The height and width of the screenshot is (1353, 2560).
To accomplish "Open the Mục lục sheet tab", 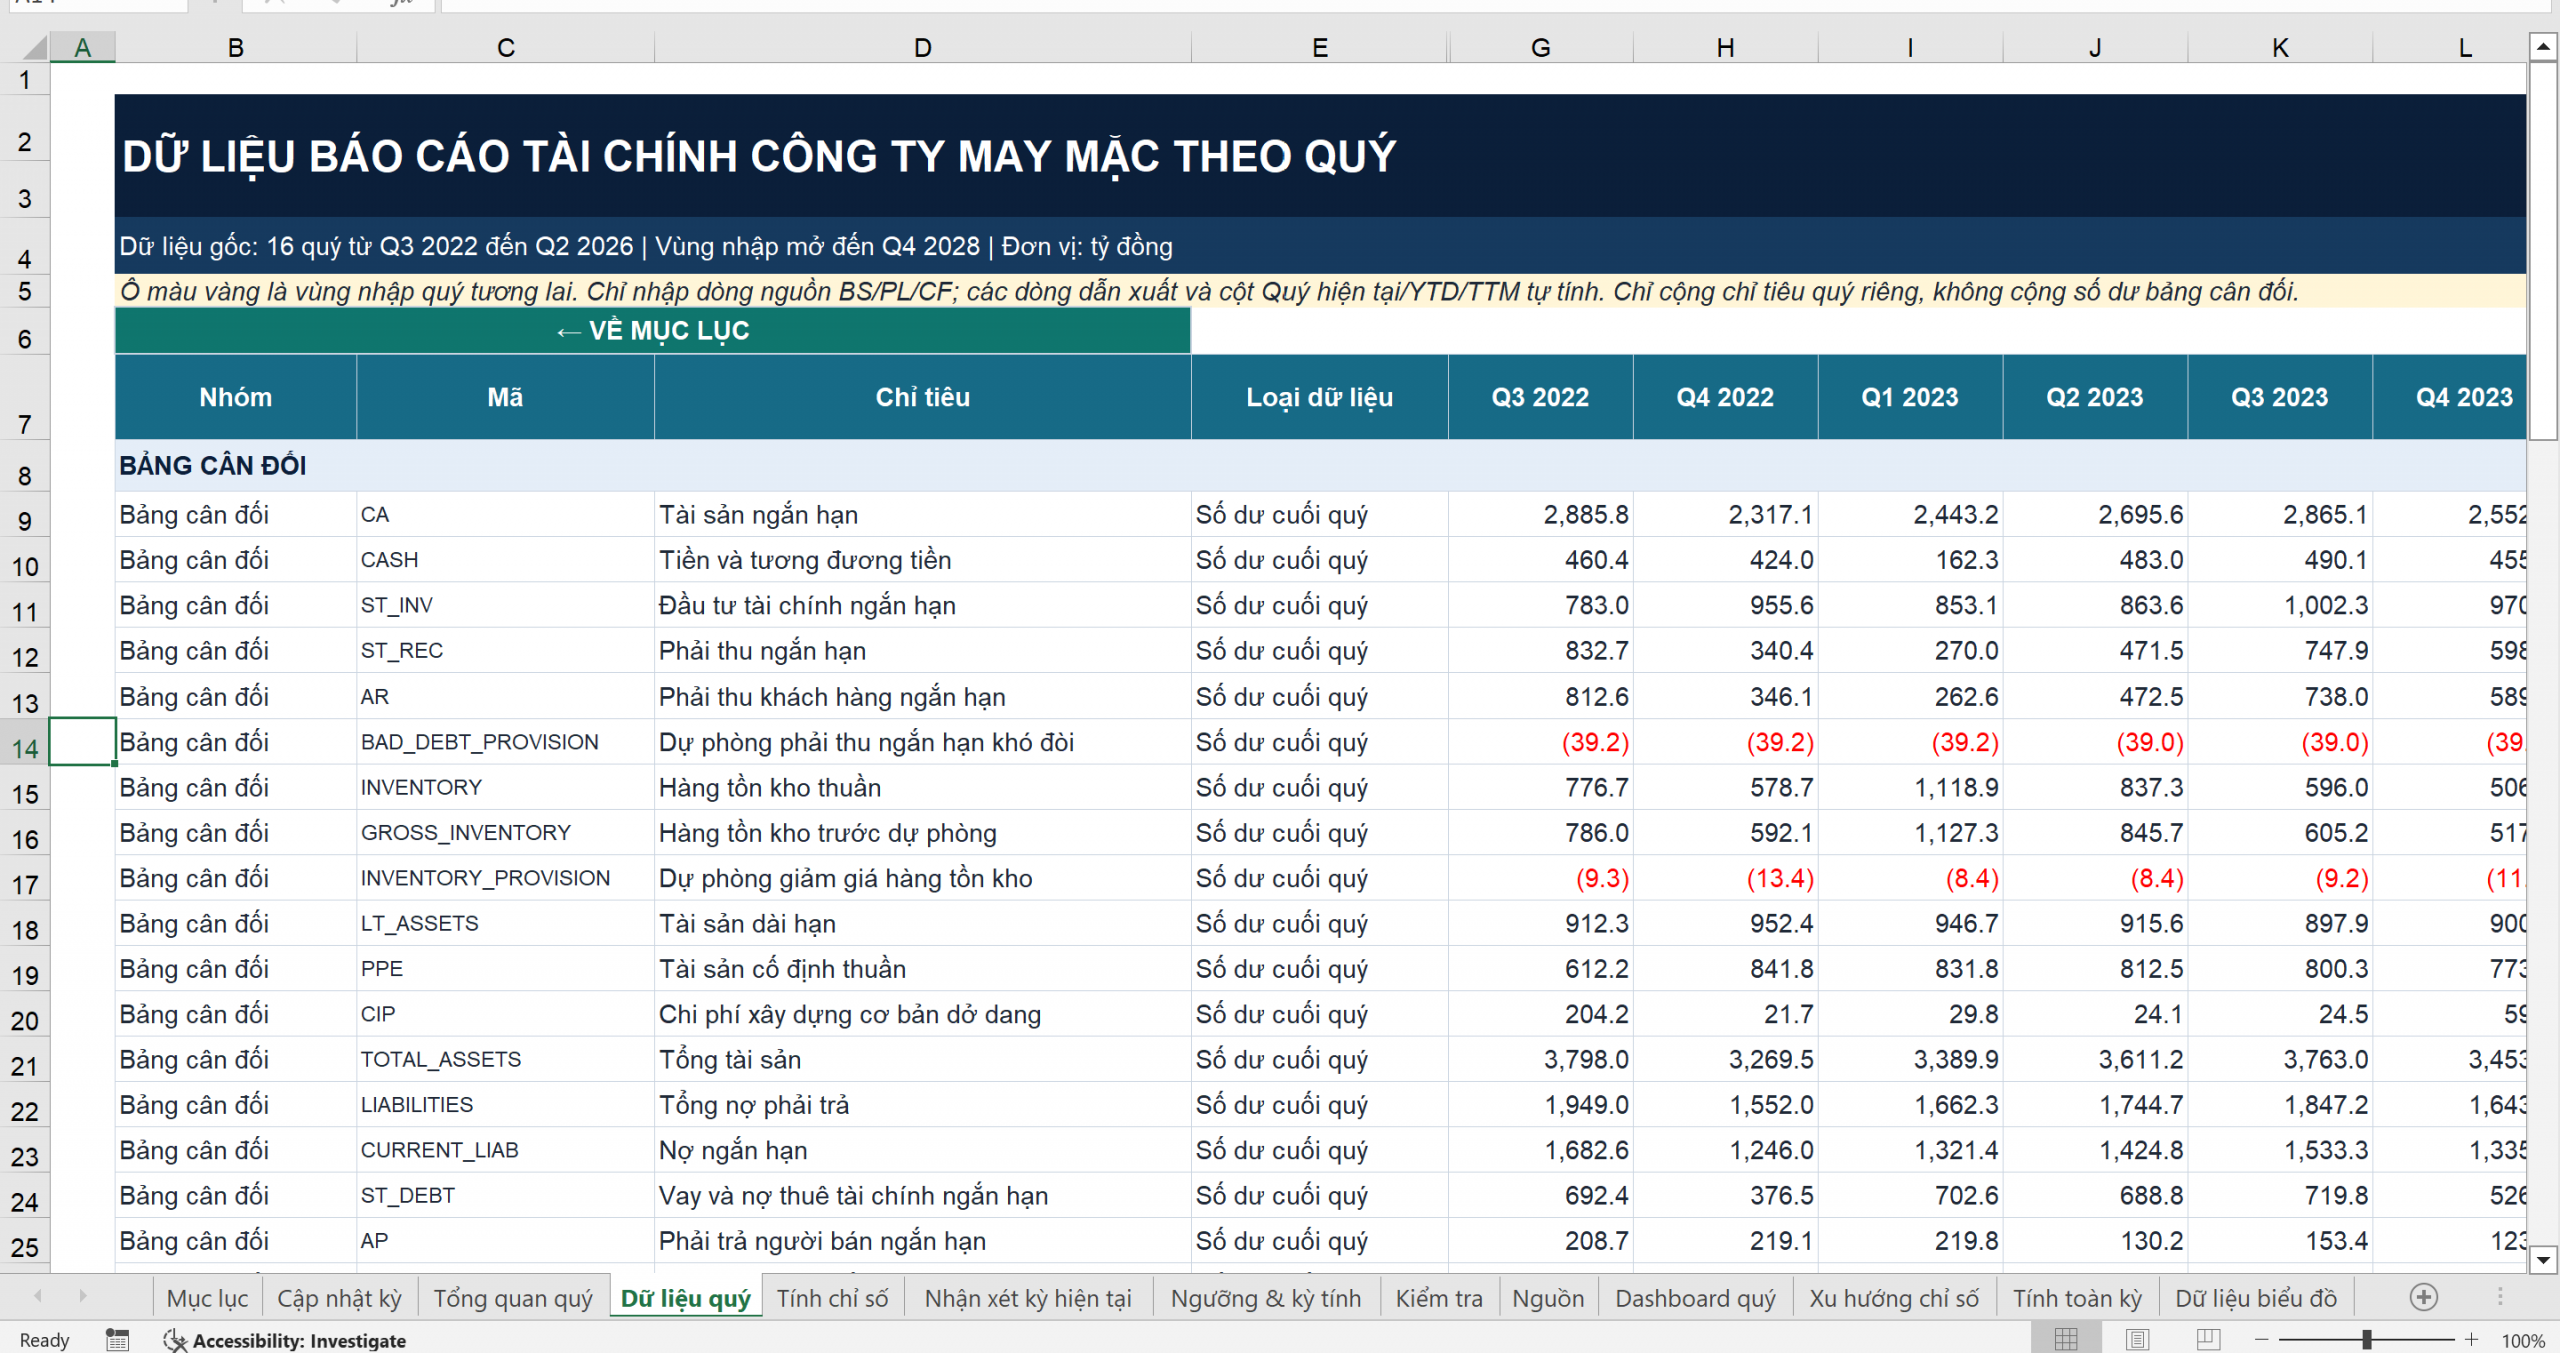I will click(207, 1298).
